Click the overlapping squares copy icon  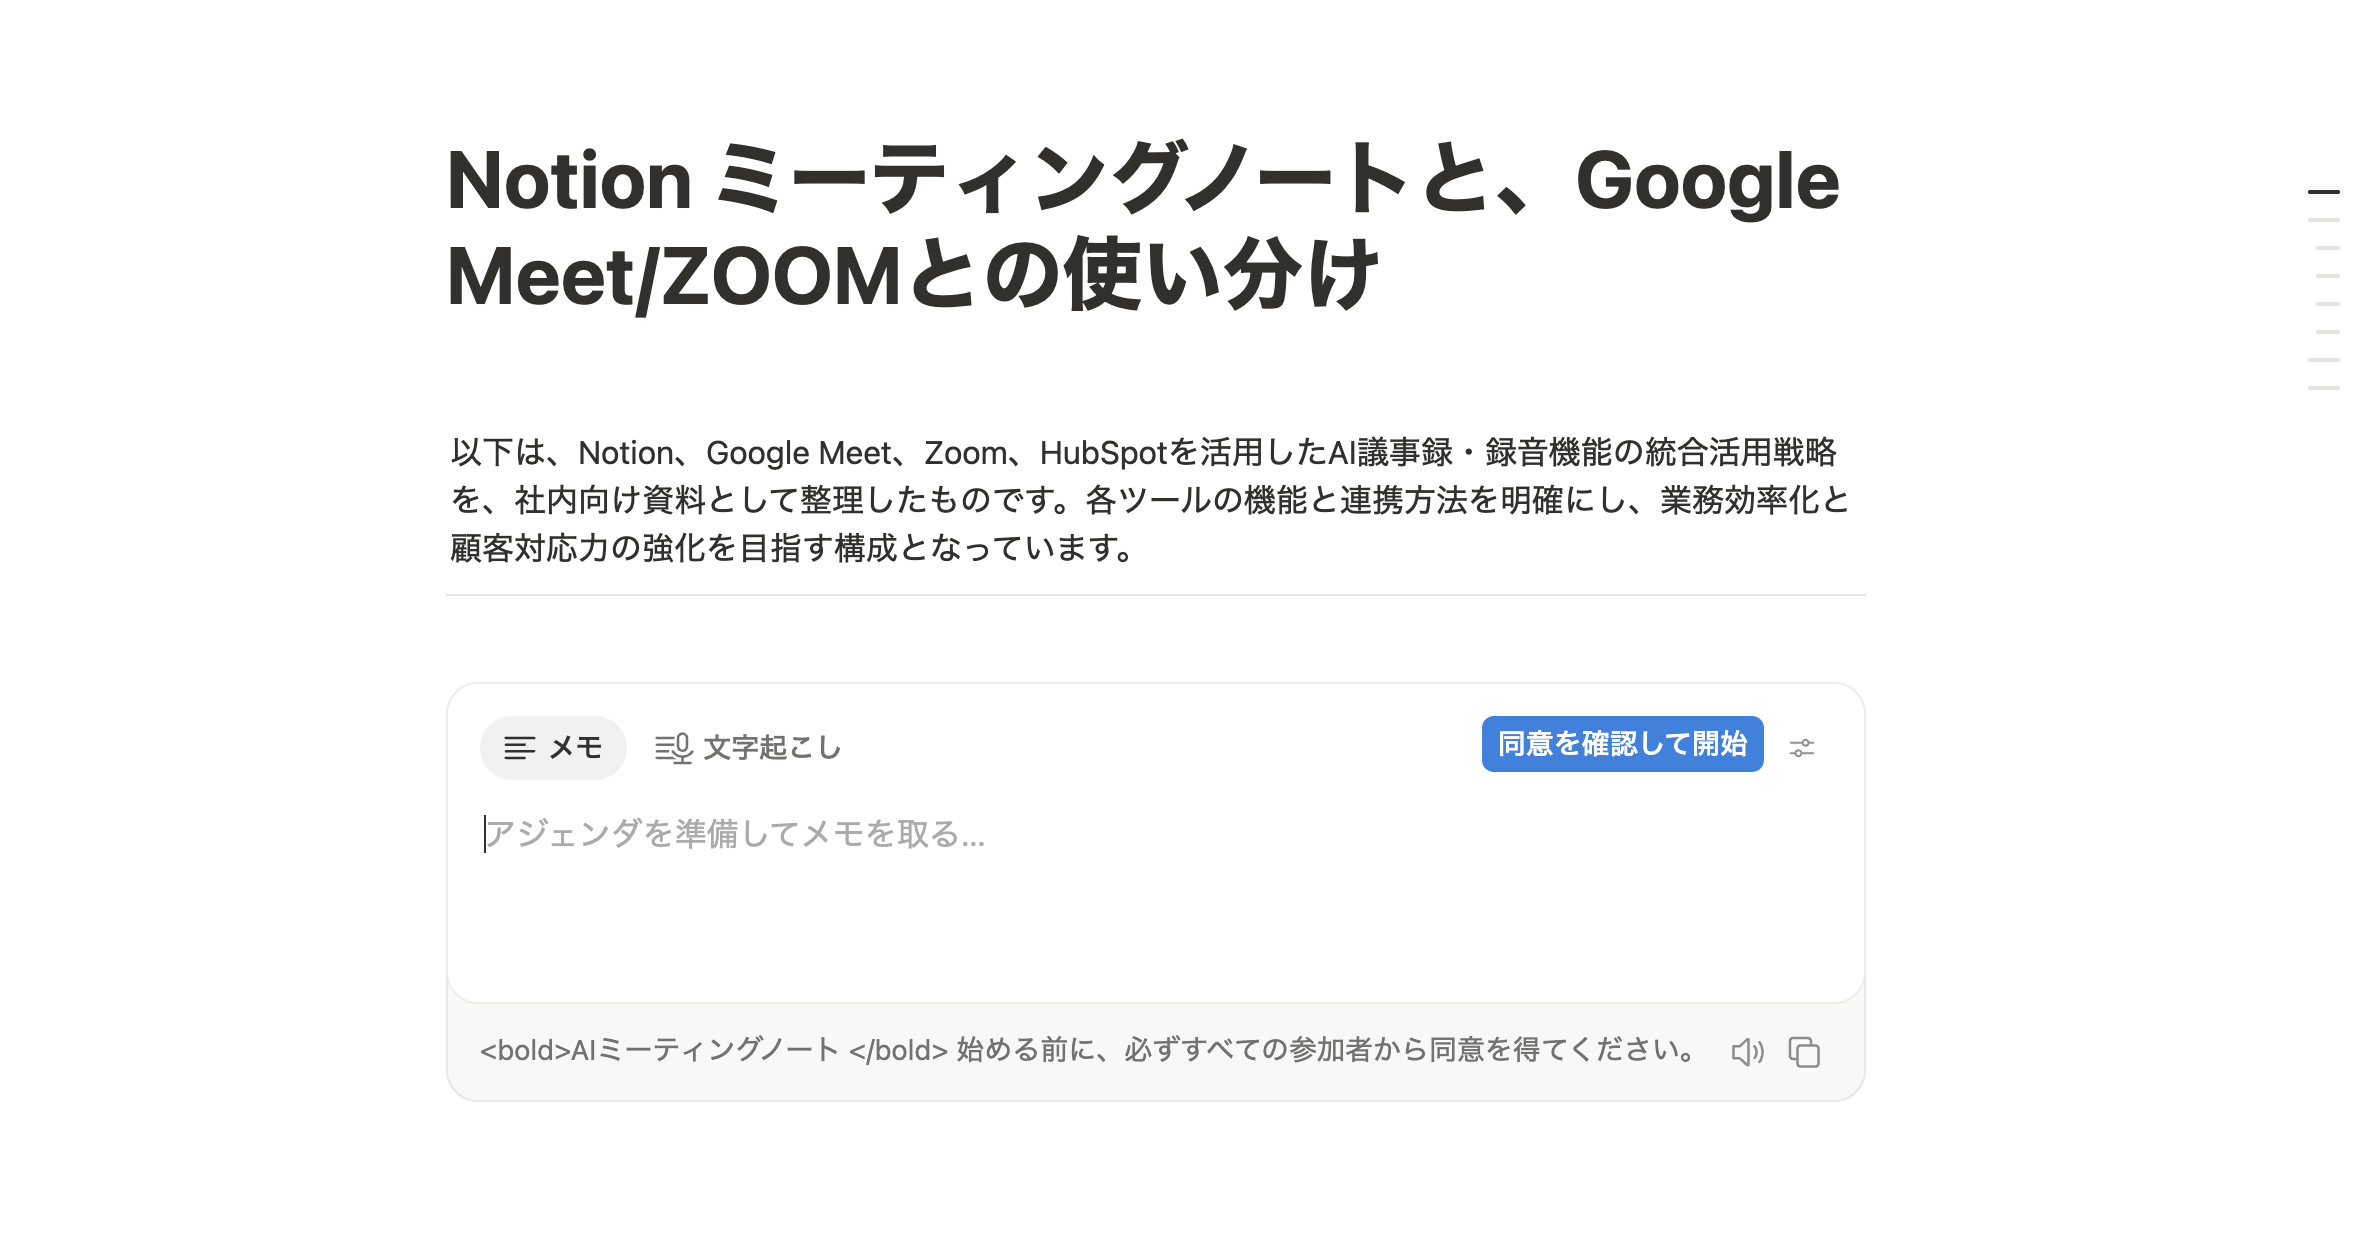pos(1804,1052)
